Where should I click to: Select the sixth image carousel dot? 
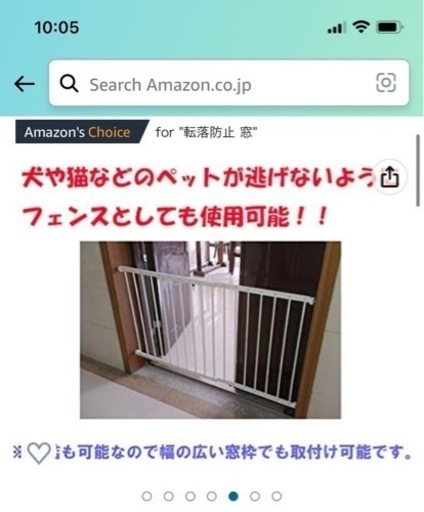[255, 496]
